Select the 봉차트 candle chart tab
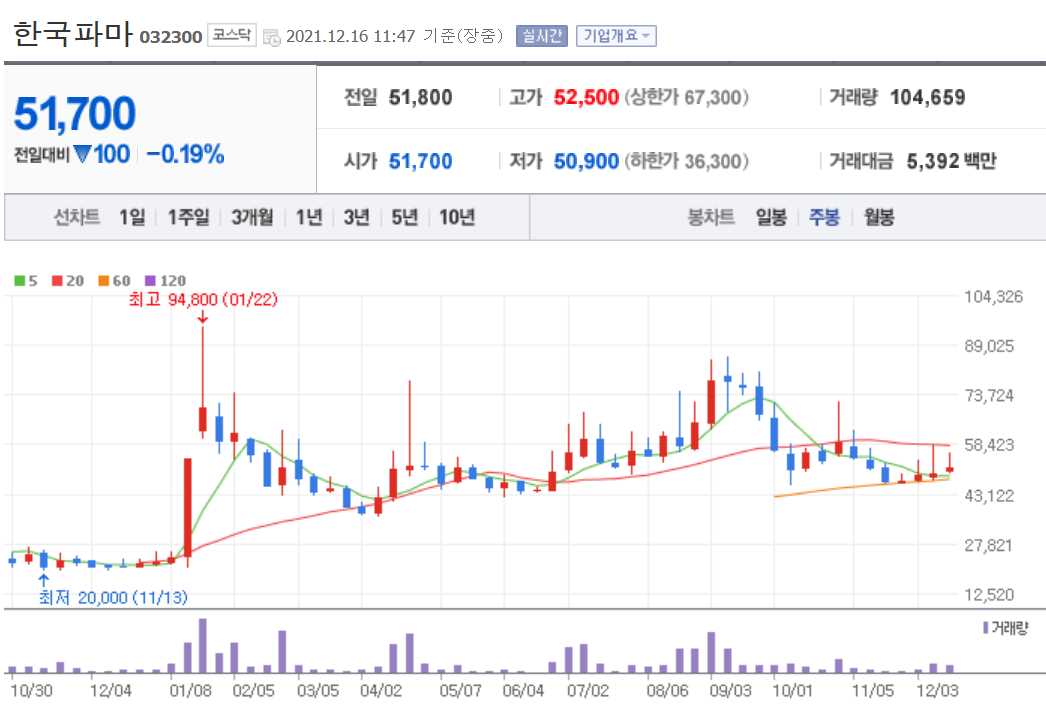1046x710 pixels. coord(710,218)
